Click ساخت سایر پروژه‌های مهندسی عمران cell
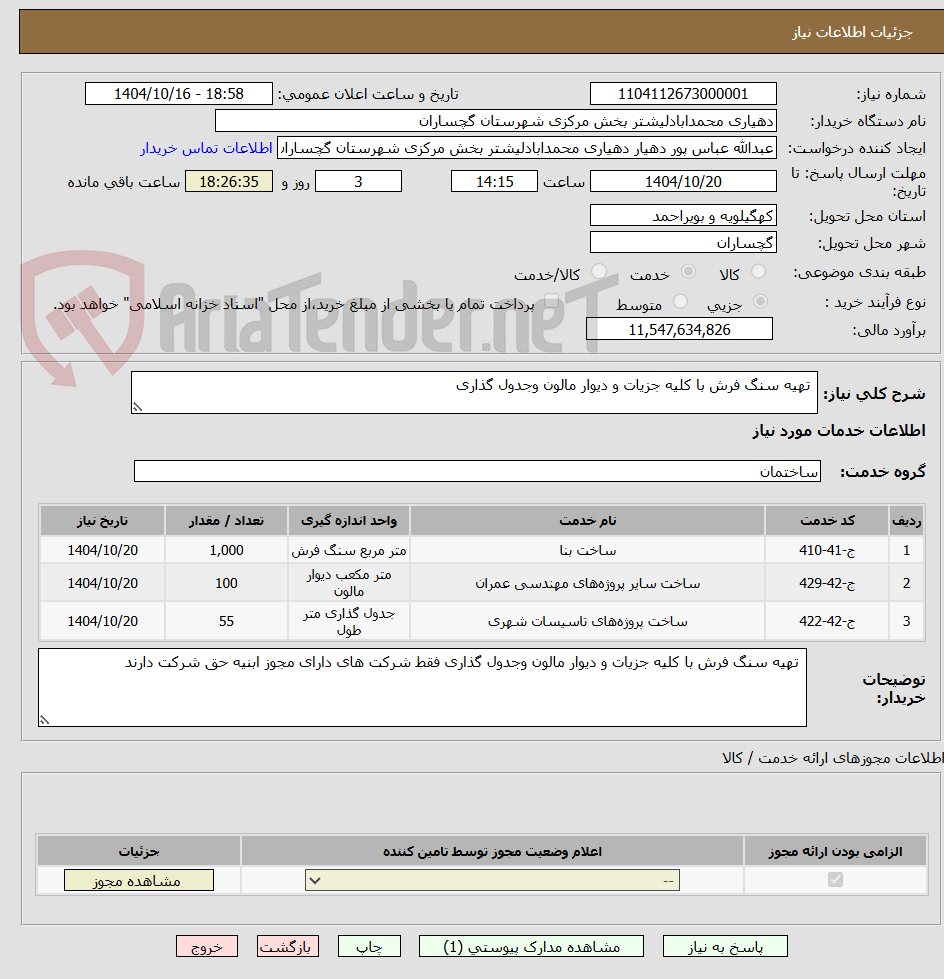Viewport: 944px width, 979px height. point(588,583)
